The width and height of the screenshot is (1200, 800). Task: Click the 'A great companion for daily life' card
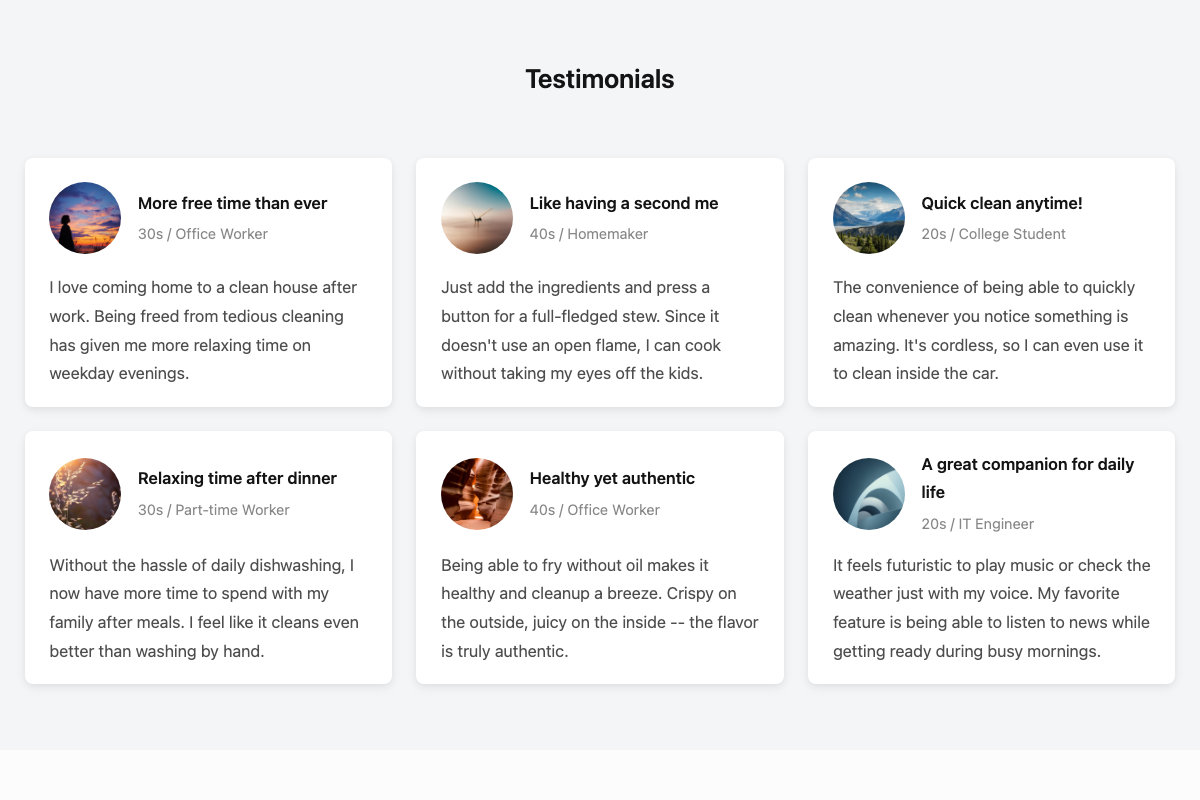coord(991,557)
